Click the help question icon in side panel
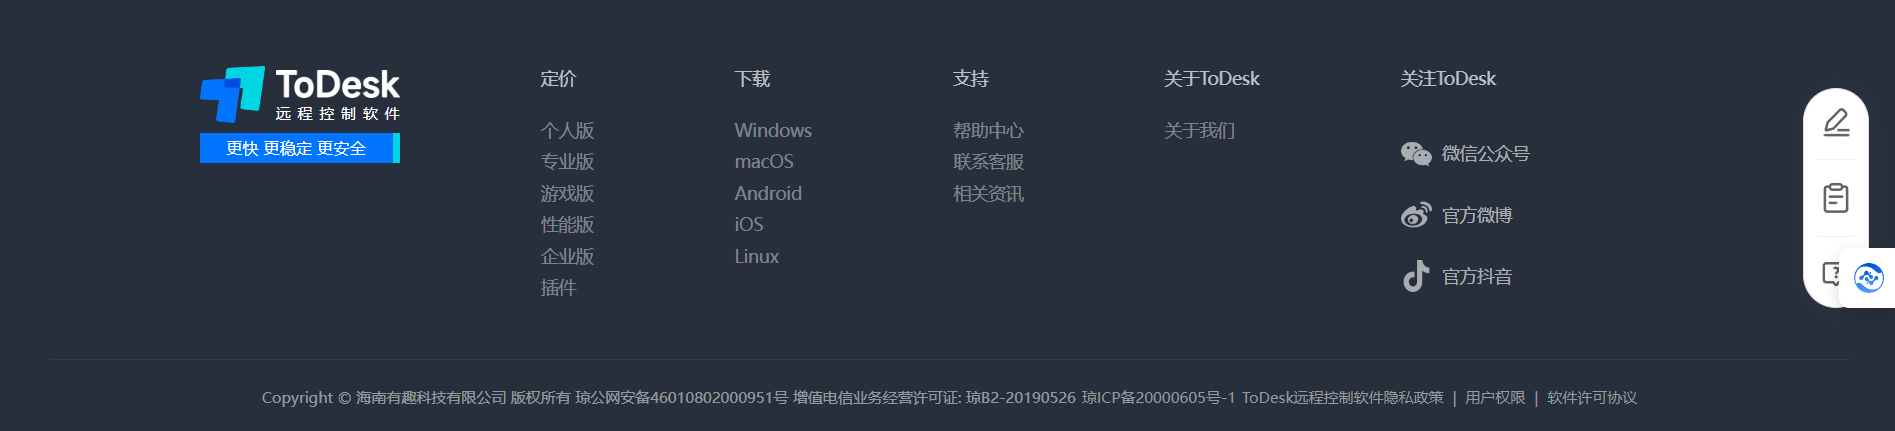The width and height of the screenshot is (1895, 431). [1830, 273]
